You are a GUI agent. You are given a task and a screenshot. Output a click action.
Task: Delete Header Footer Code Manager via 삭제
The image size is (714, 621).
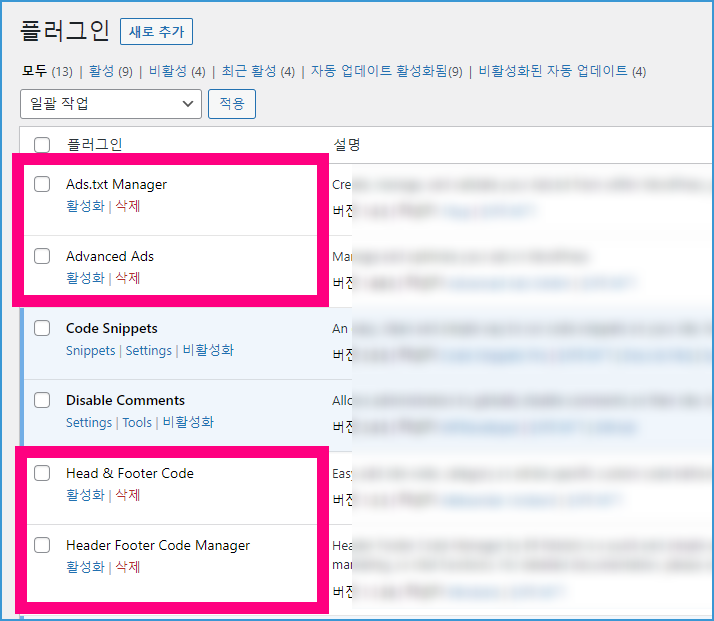click(x=128, y=567)
